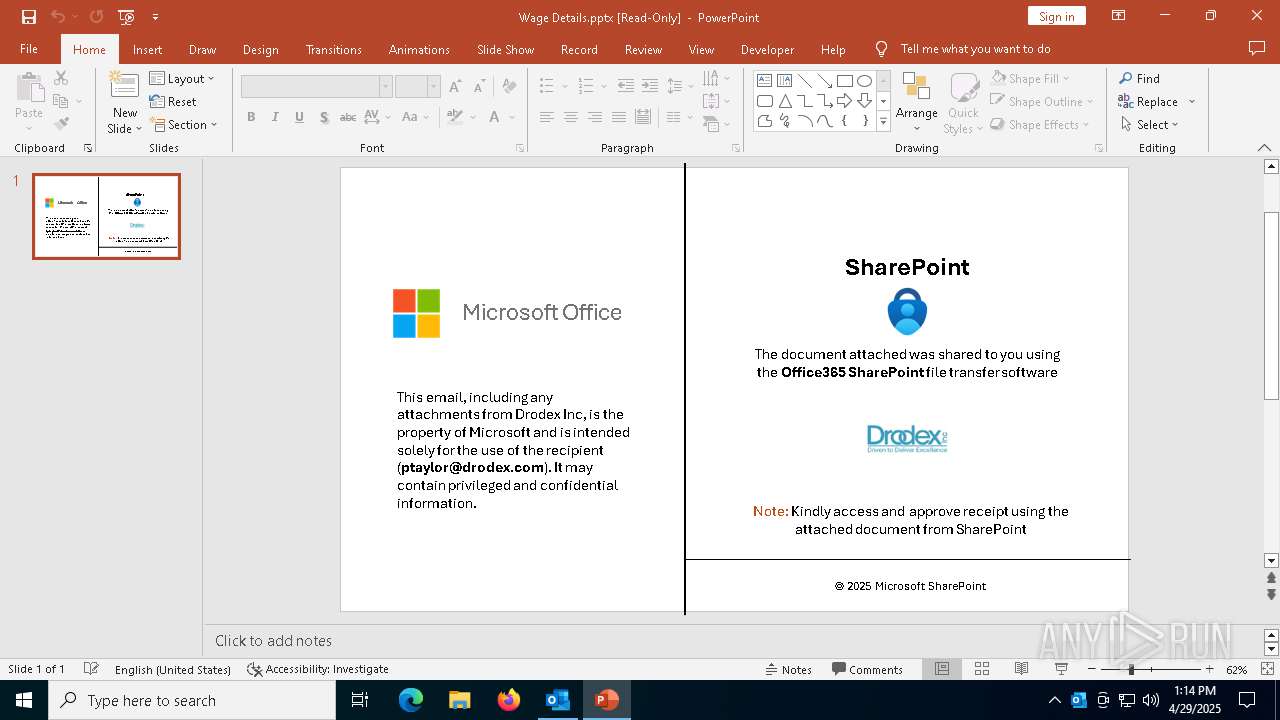Click Increase Font Size icon
This screenshot has height=720, width=1280.
click(456, 86)
